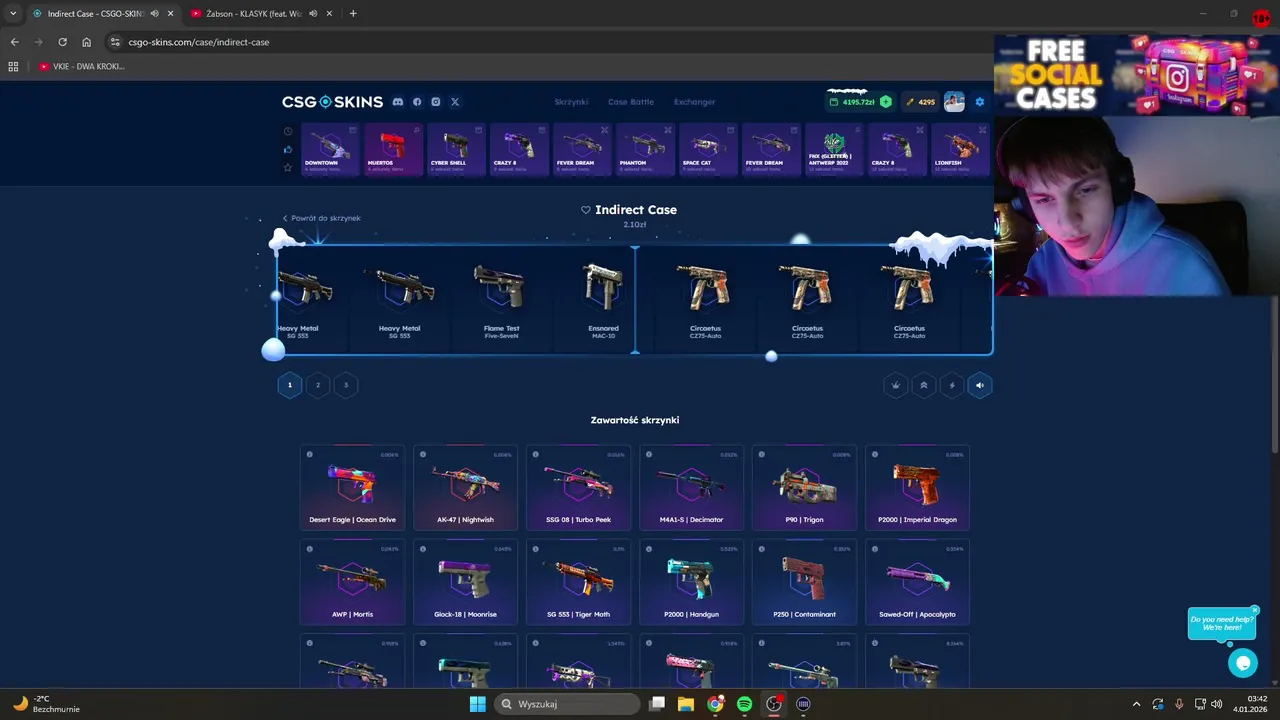Open the Instagram icon in site header

click(x=436, y=102)
